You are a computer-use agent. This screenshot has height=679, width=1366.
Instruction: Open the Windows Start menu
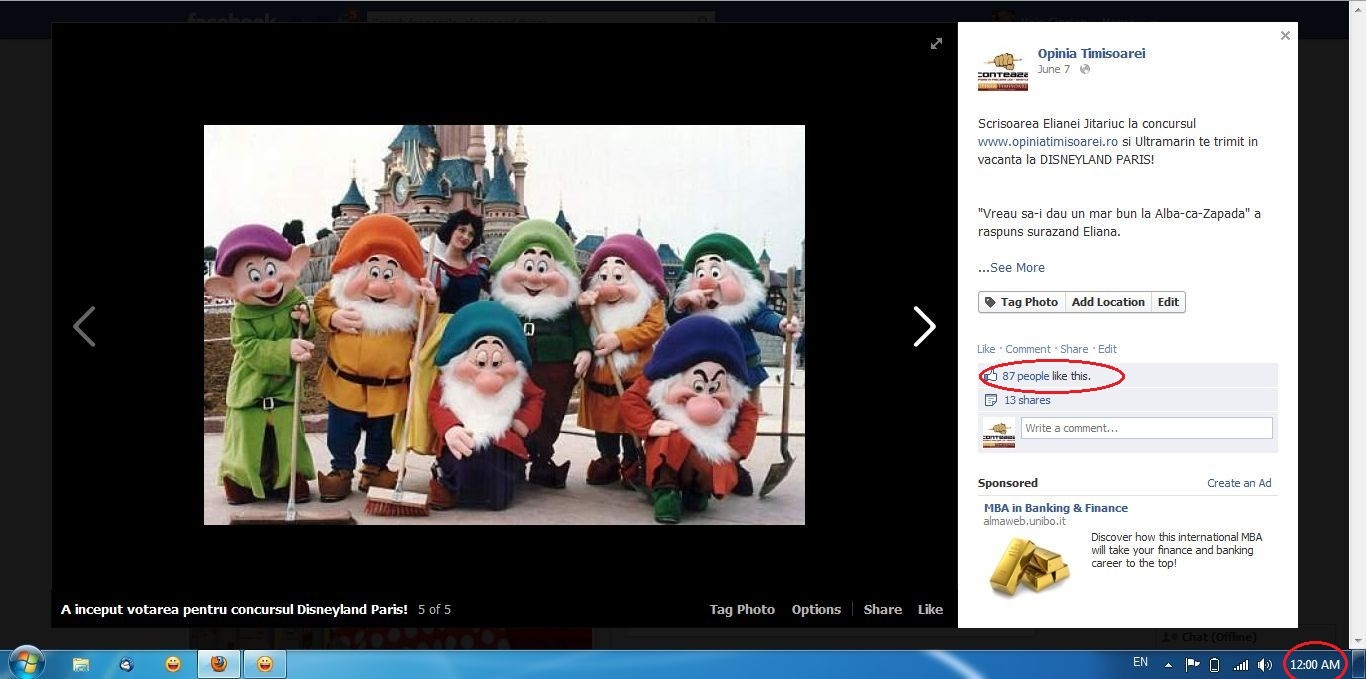(x=26, y=663)
